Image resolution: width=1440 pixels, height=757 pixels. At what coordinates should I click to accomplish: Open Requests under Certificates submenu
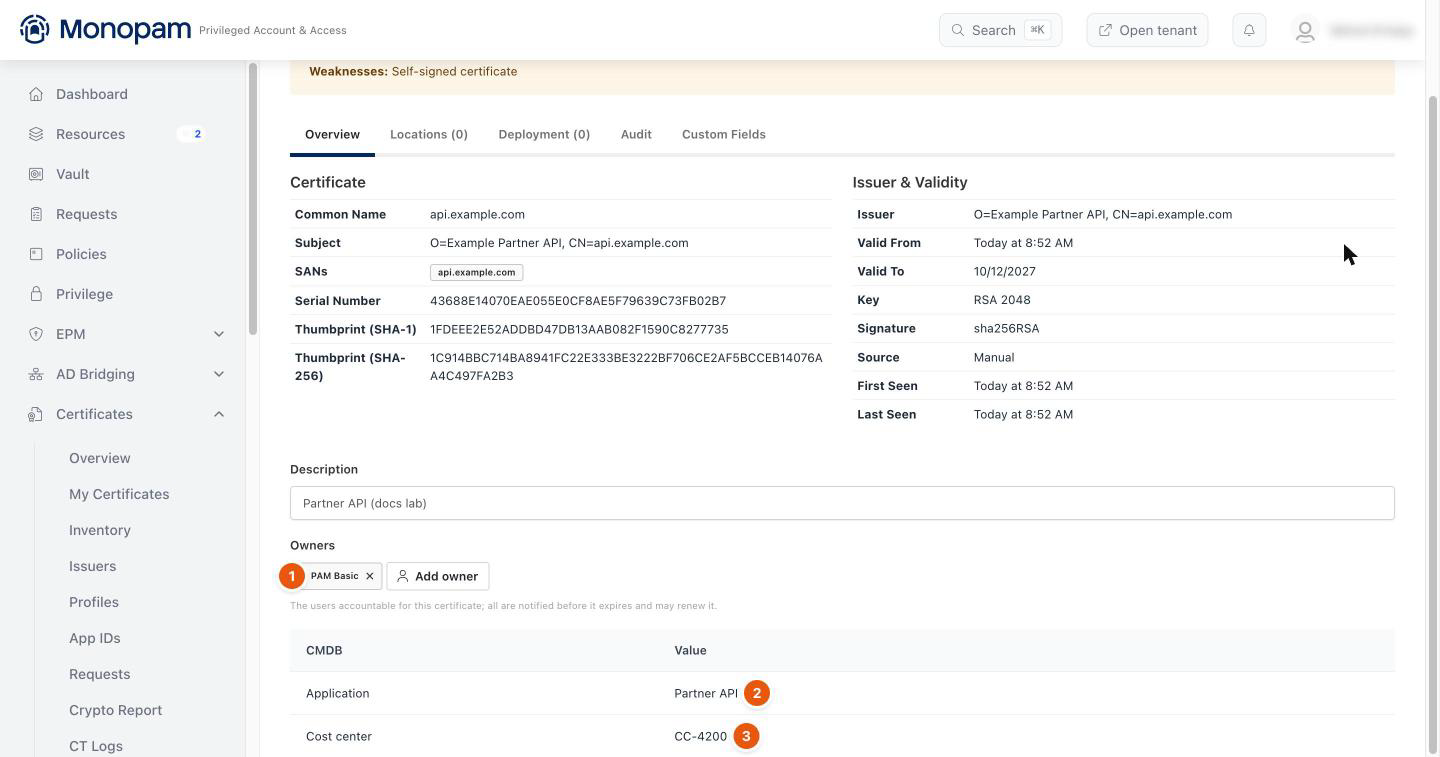click(100, 674)
